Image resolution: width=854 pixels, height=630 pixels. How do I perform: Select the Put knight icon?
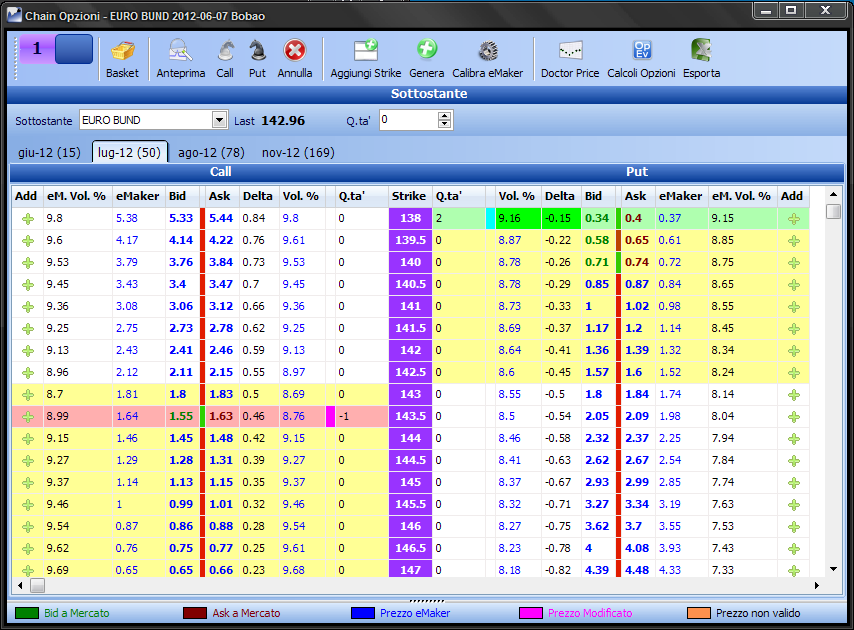[257, 51]
